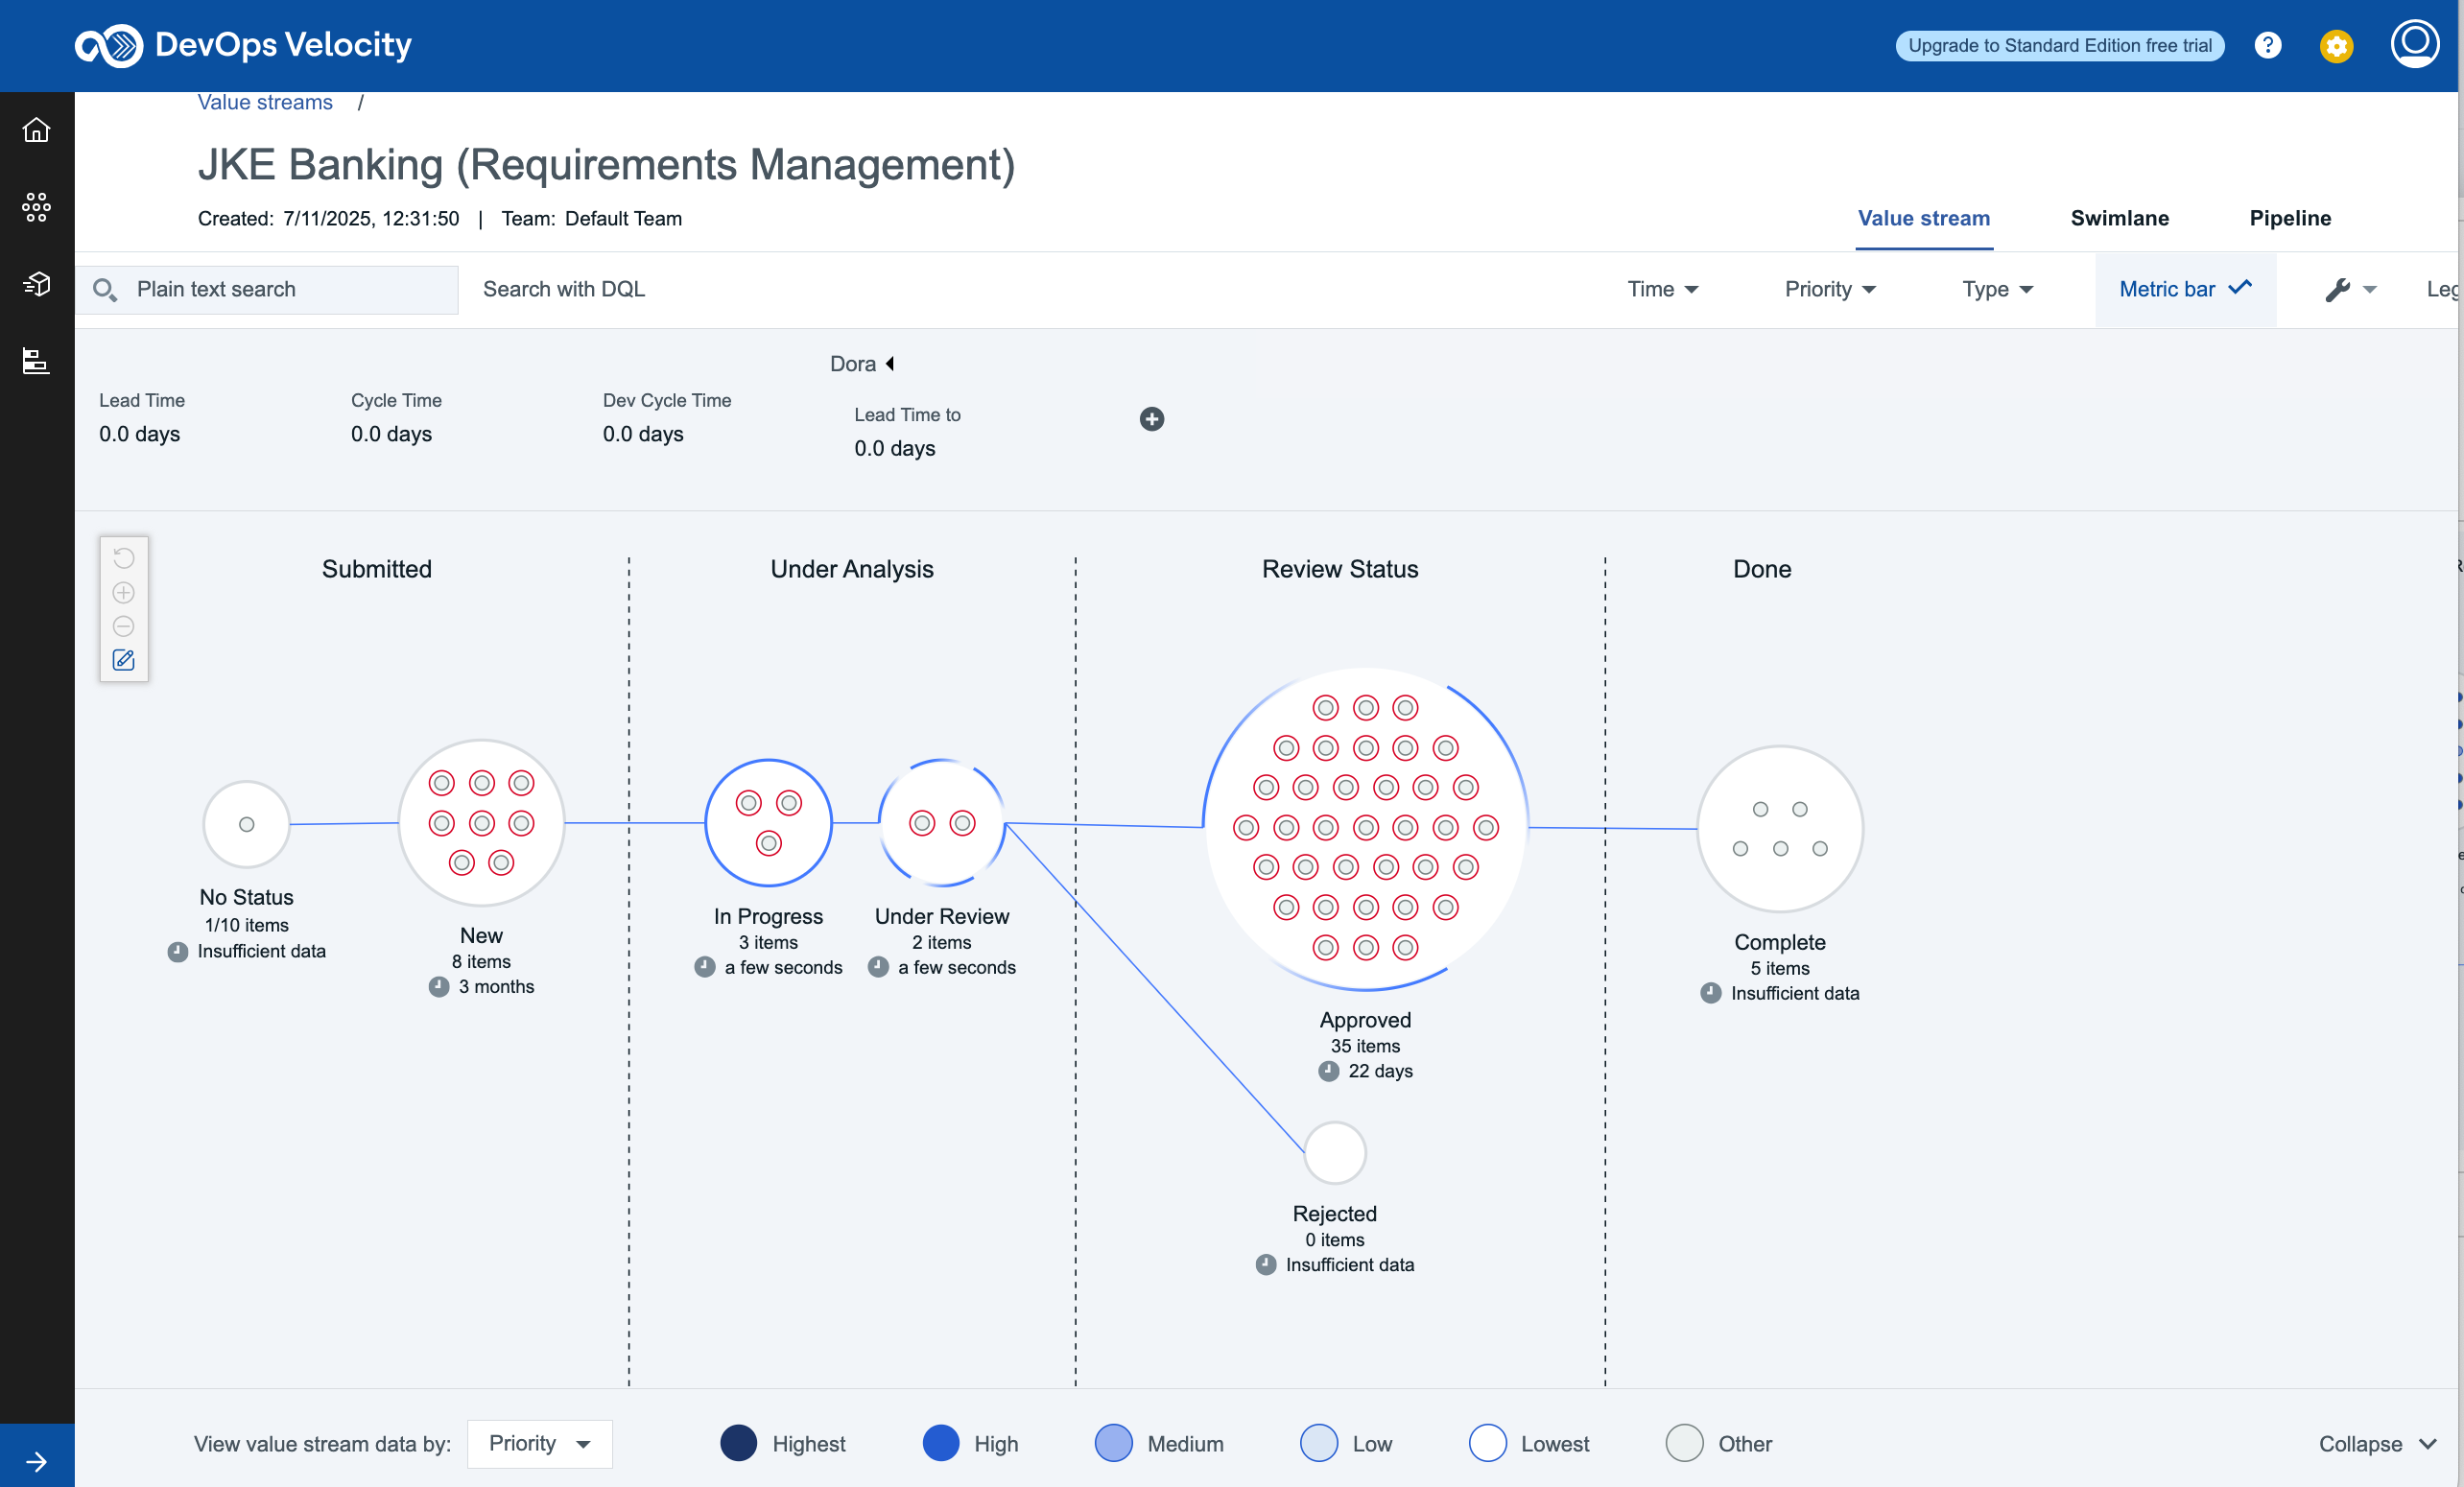Click the clock icon under Approved

[x=1328, y=1071]
